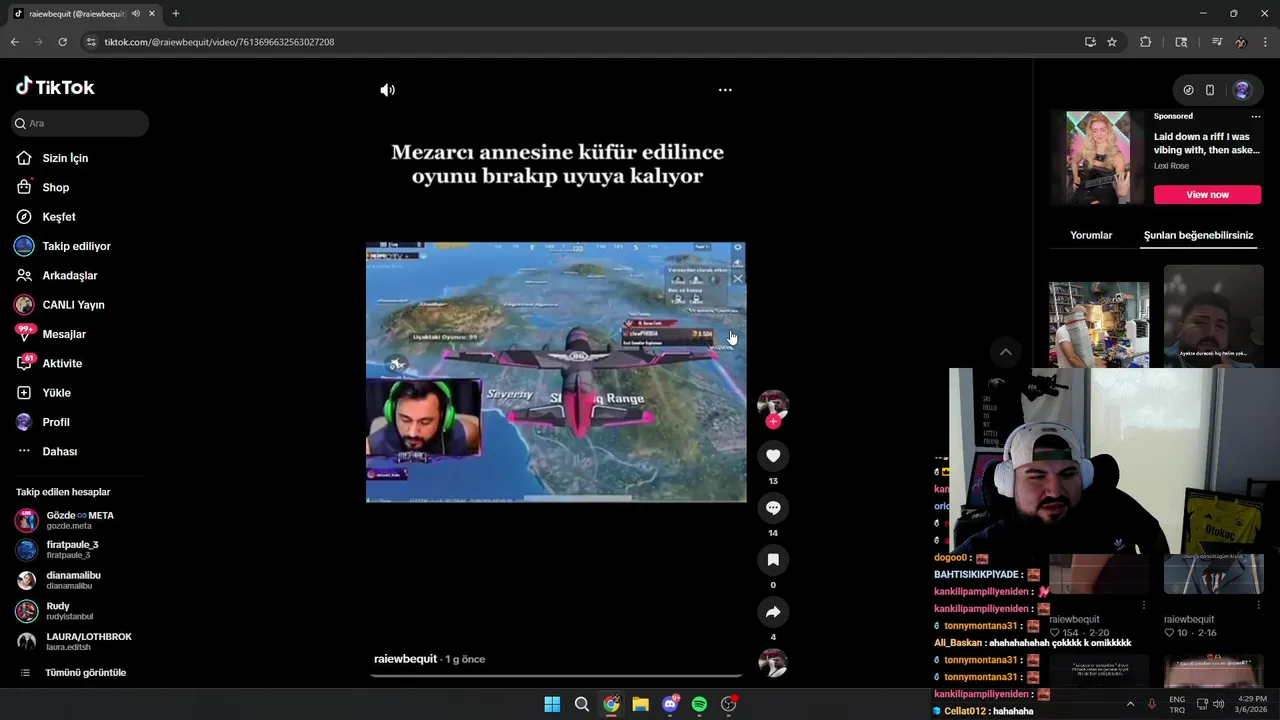1280x720 pixels.
Task: Open Discord from taskbar
Action: click(670, 704)
